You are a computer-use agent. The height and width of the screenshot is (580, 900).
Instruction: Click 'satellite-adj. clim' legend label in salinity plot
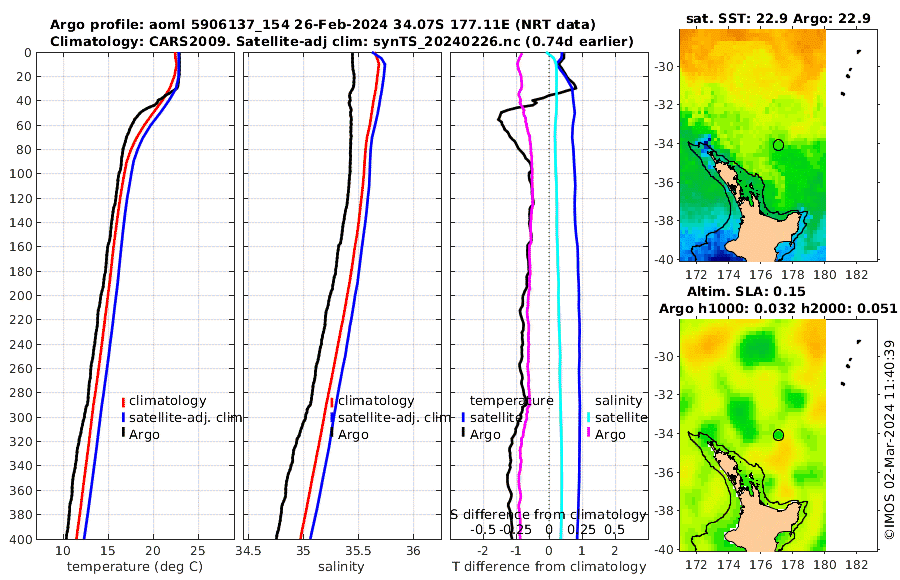coord(394,417)
